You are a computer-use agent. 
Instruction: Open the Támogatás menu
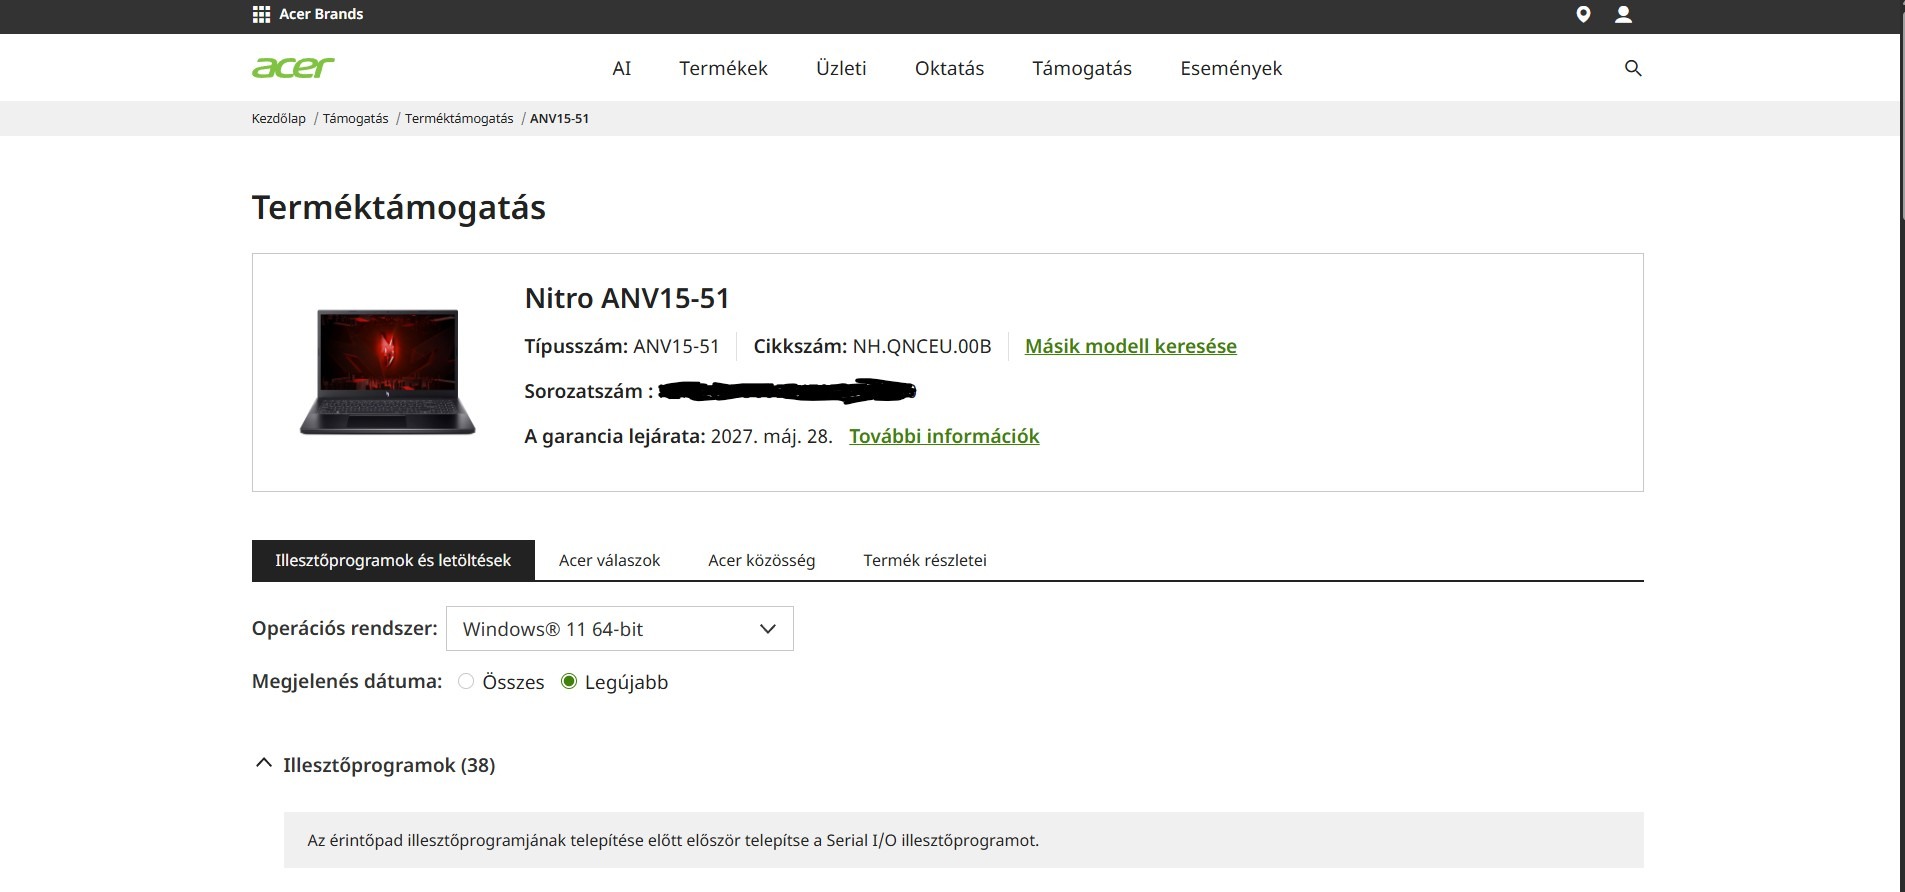[1082, 68]
